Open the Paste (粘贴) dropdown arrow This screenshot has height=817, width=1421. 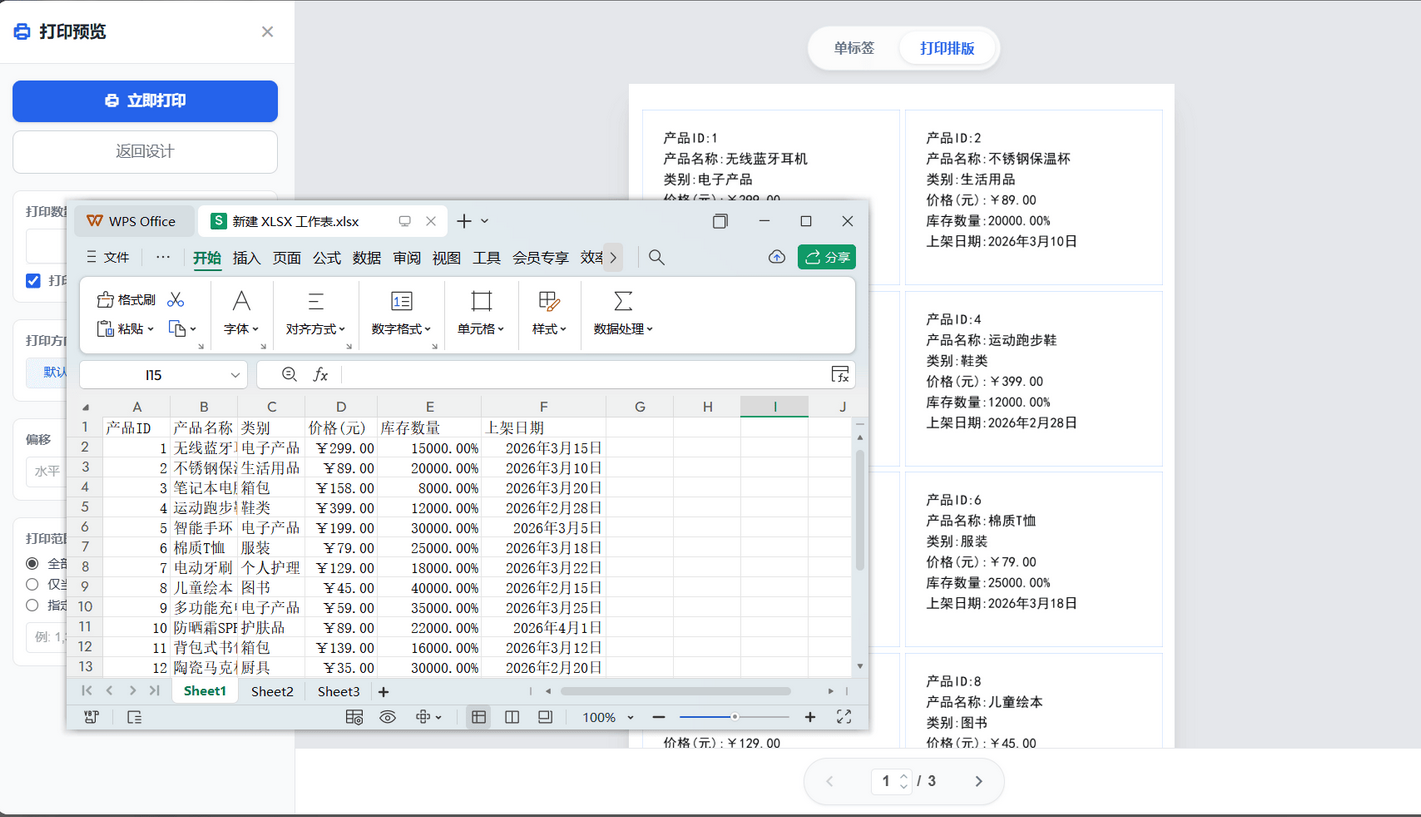pos(150,329)
